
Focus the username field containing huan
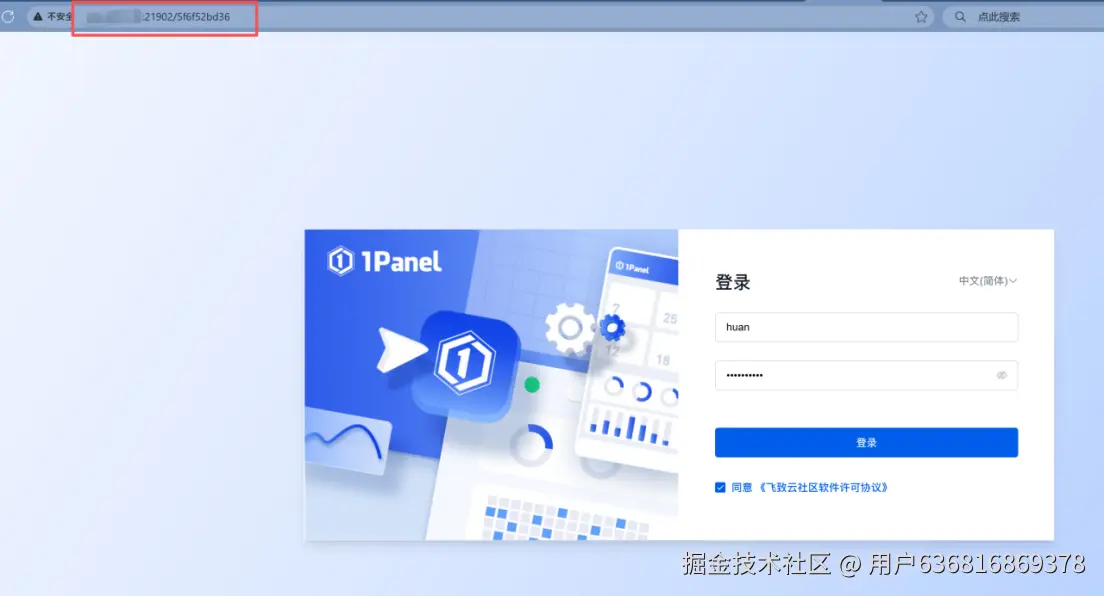[x=866, y=327]
